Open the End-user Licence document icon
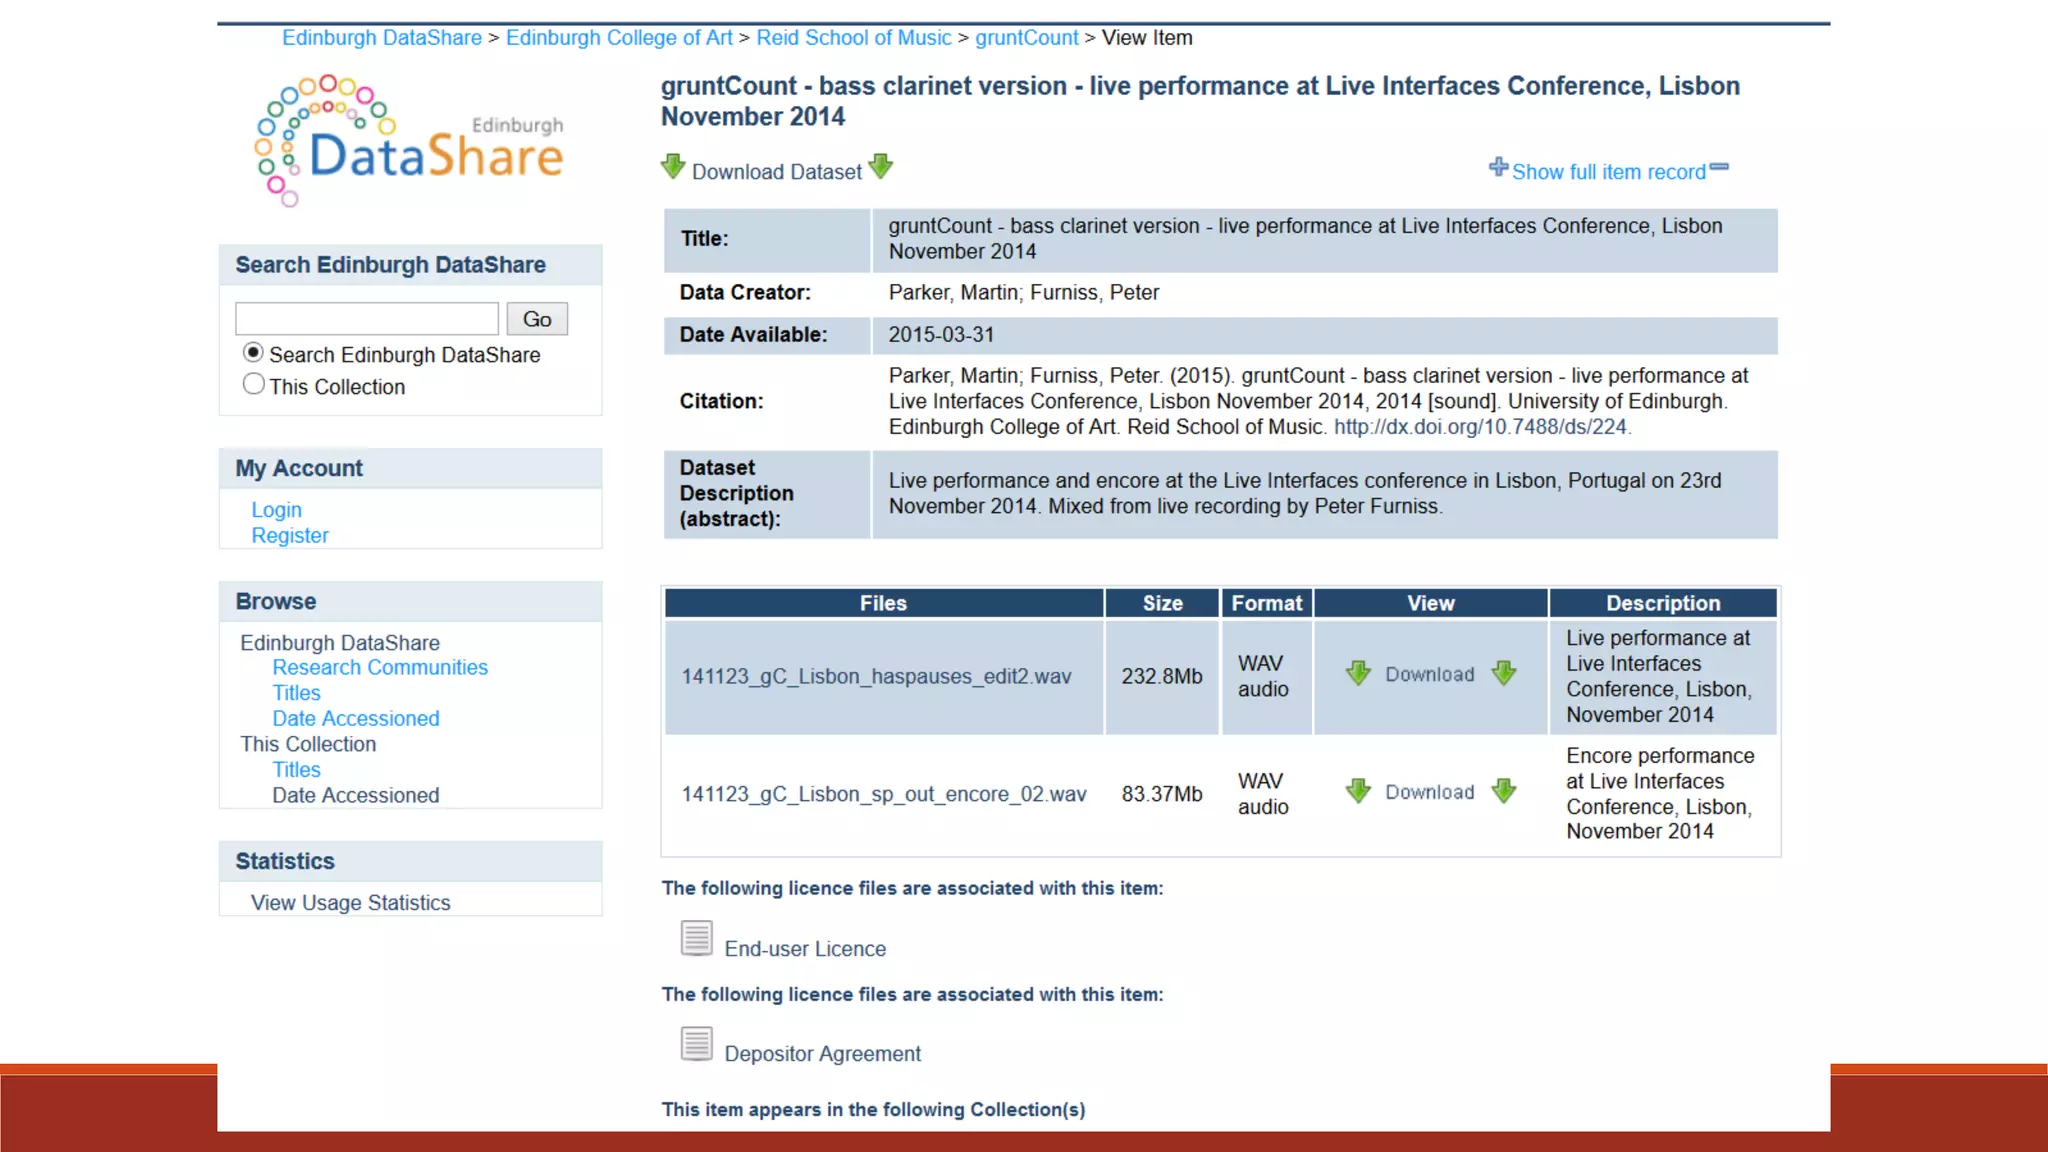Image resolution: width=2048 pixels, height=1152 pixels. point(697,939)
